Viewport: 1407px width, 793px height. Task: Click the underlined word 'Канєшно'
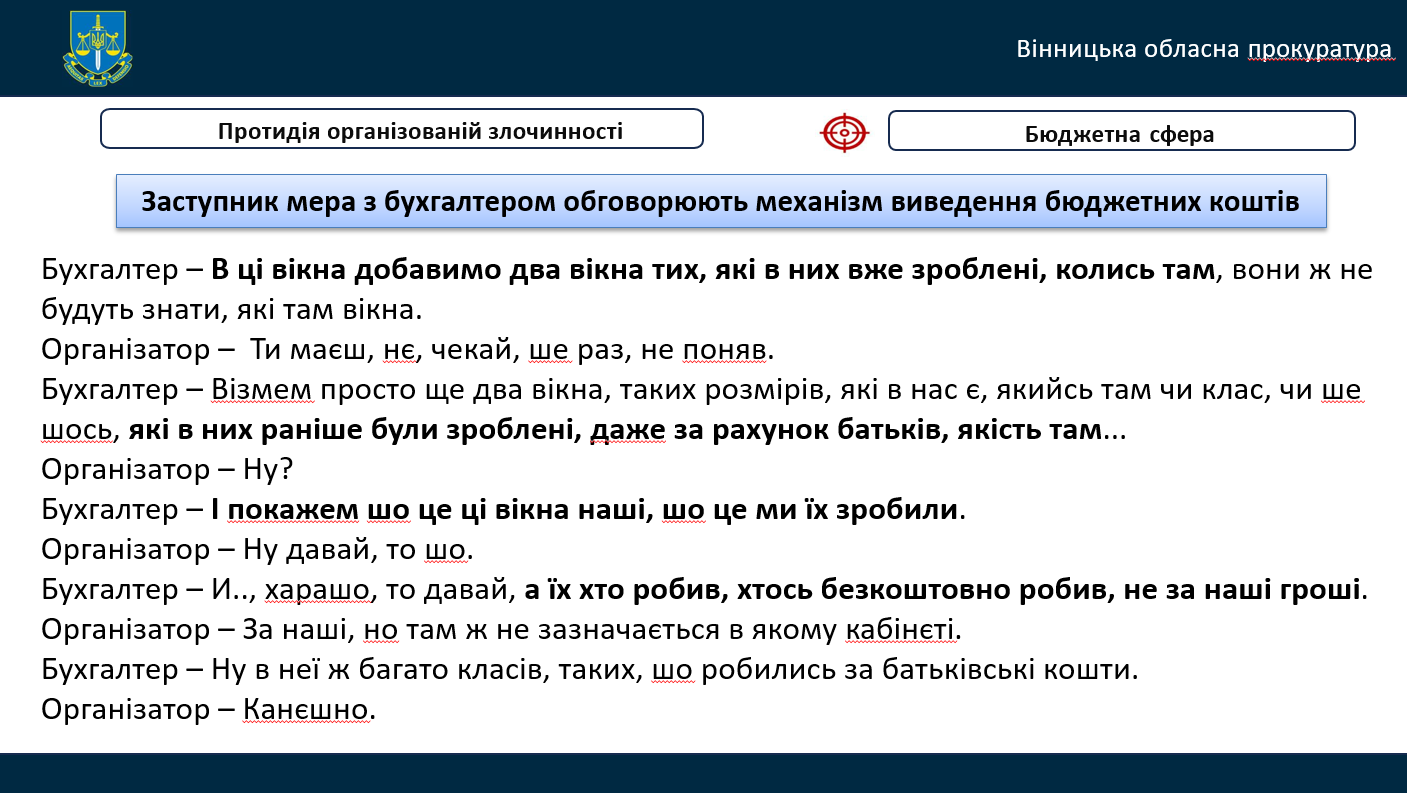coord(306,710)
